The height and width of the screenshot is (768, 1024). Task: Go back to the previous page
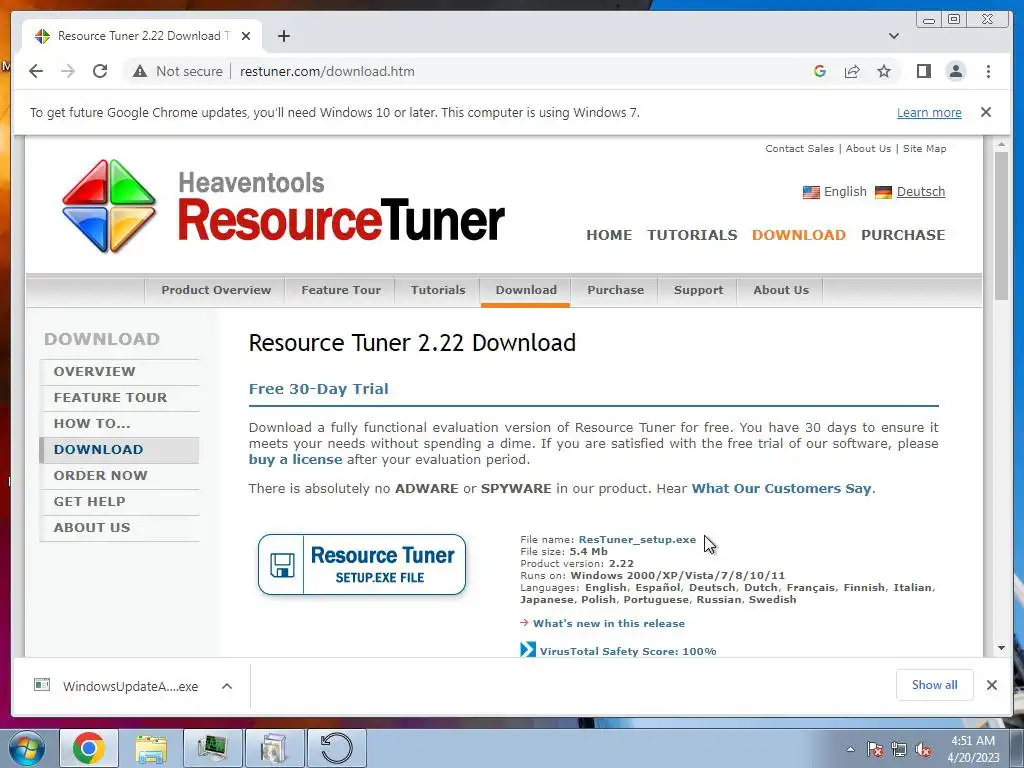pos(36,71)
